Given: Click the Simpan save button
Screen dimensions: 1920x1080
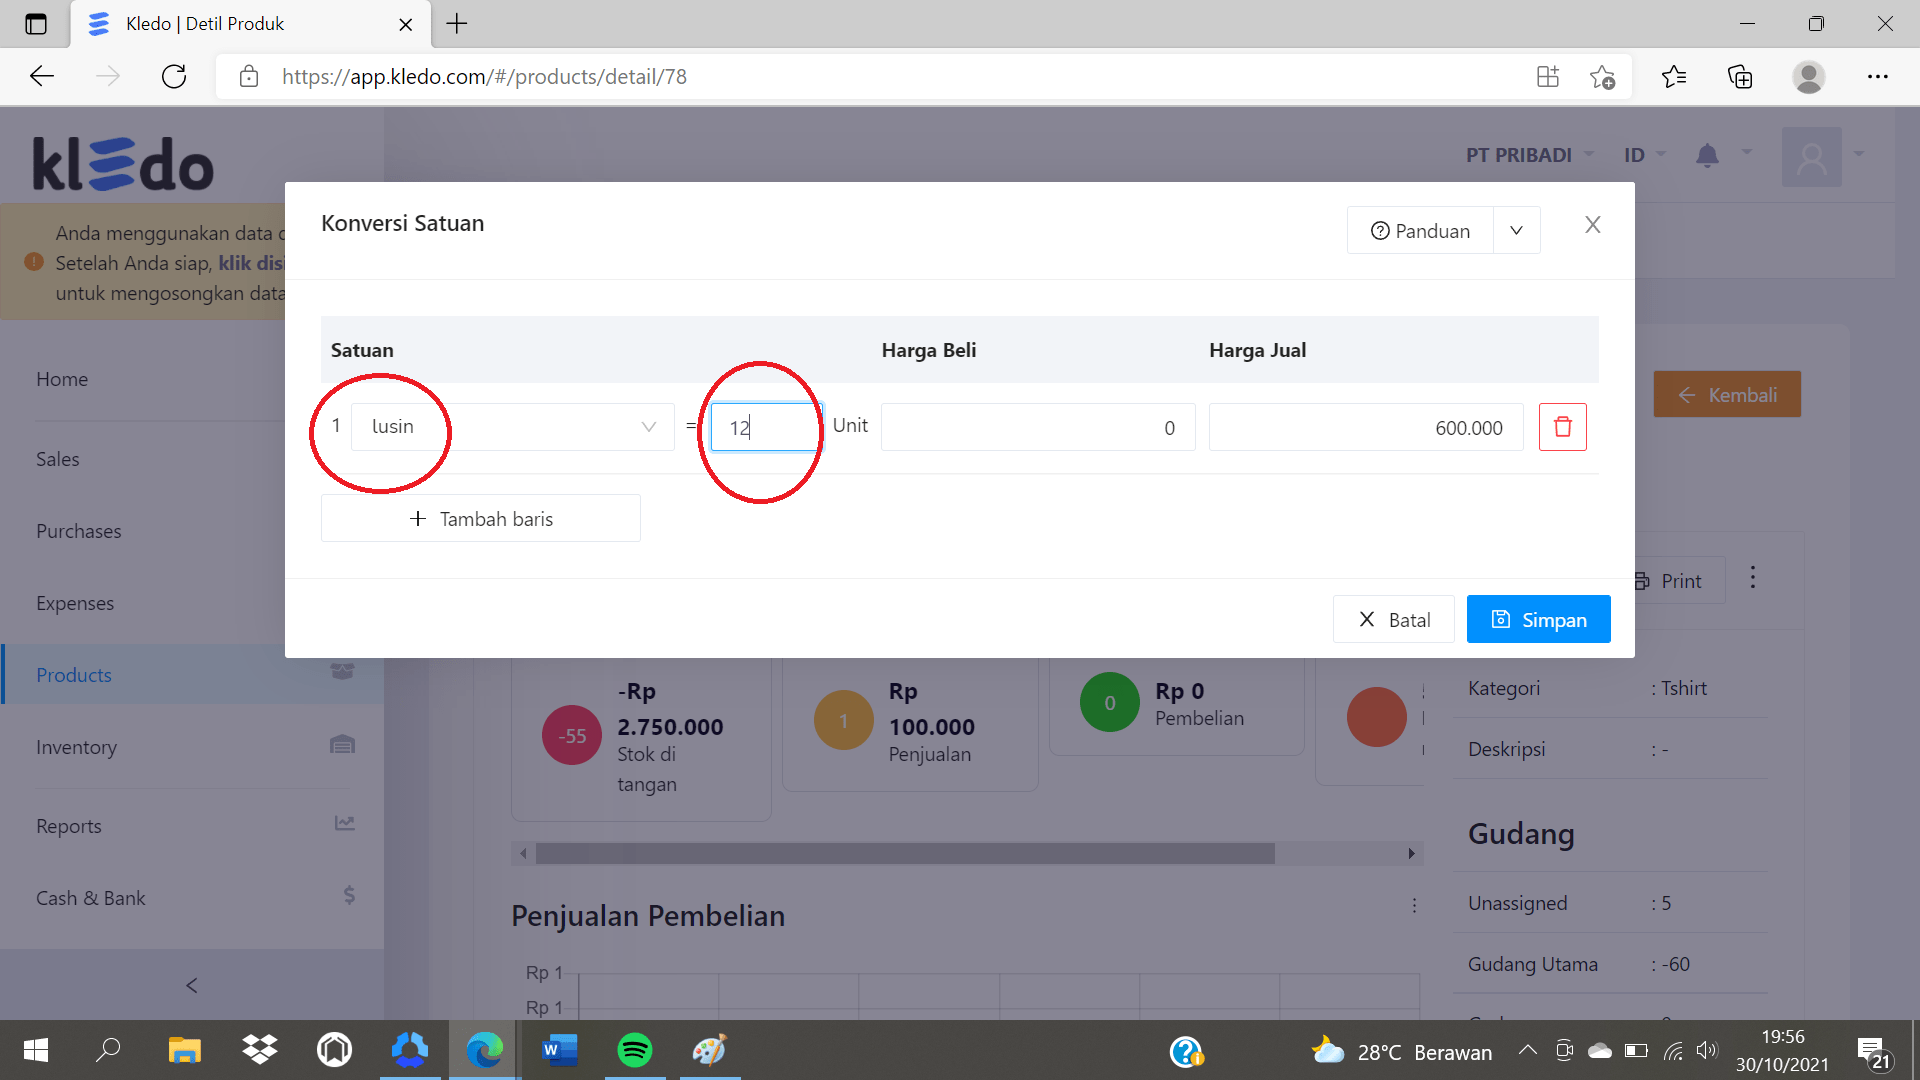Looking at the screenshot, I should pyautogui.click(x=1538, y=619).
